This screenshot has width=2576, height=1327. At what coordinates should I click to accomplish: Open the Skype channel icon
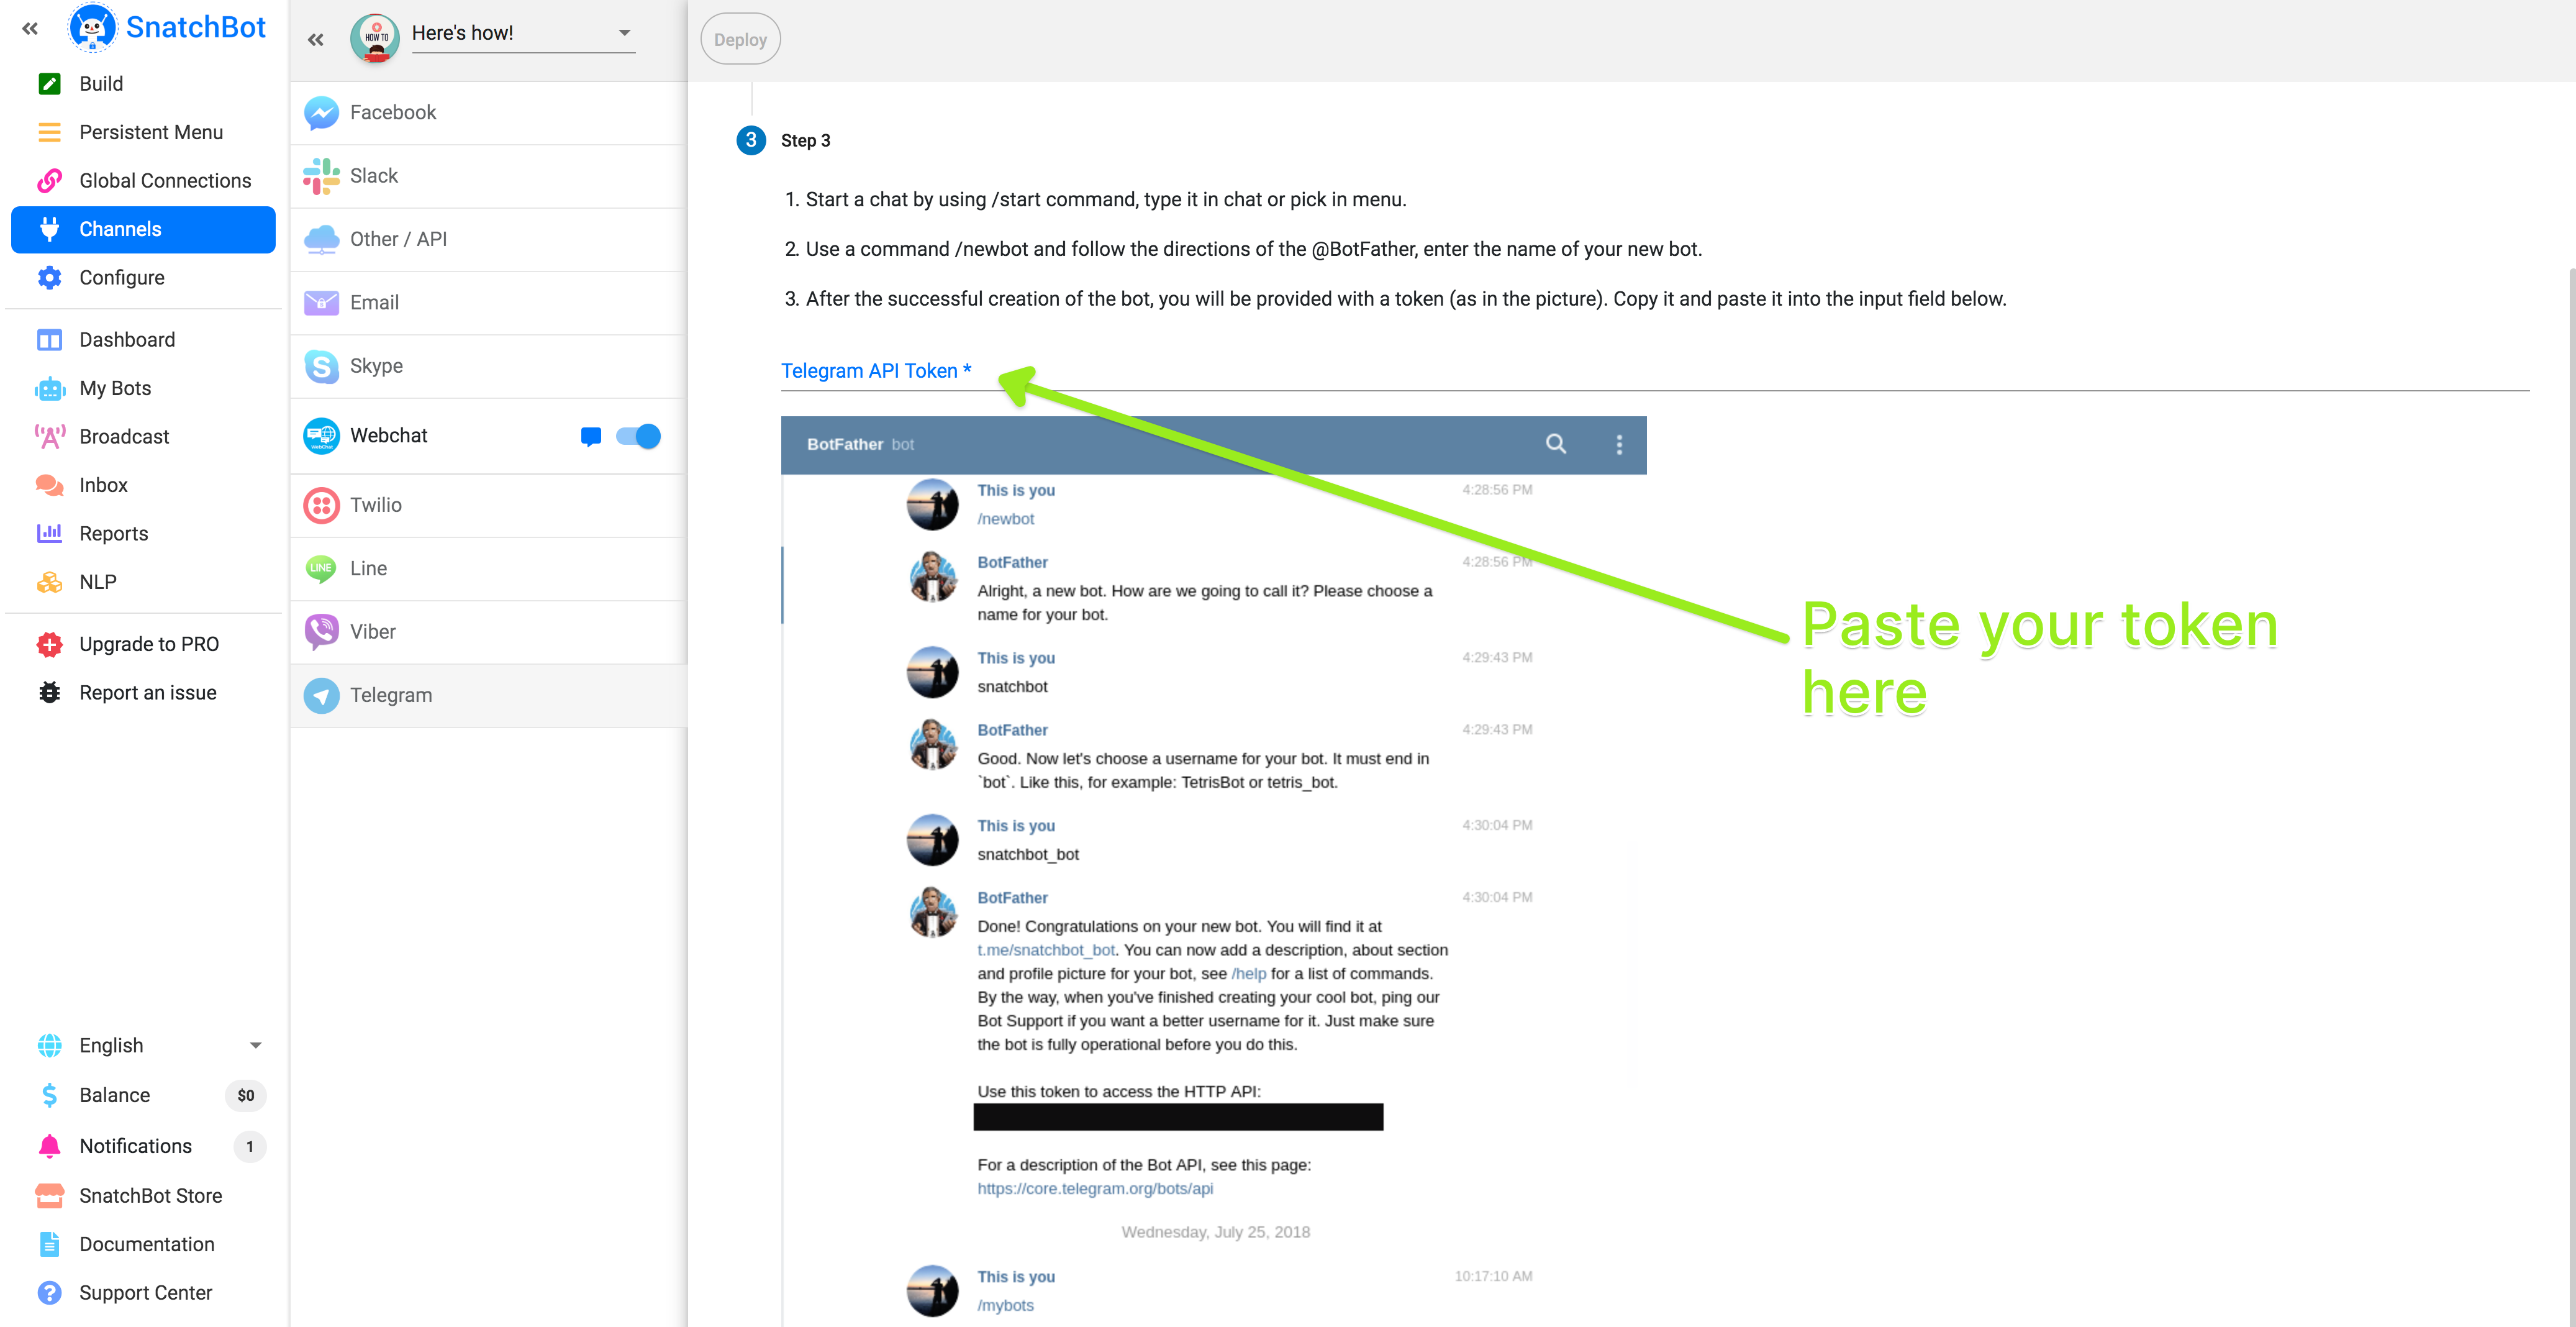321,366
